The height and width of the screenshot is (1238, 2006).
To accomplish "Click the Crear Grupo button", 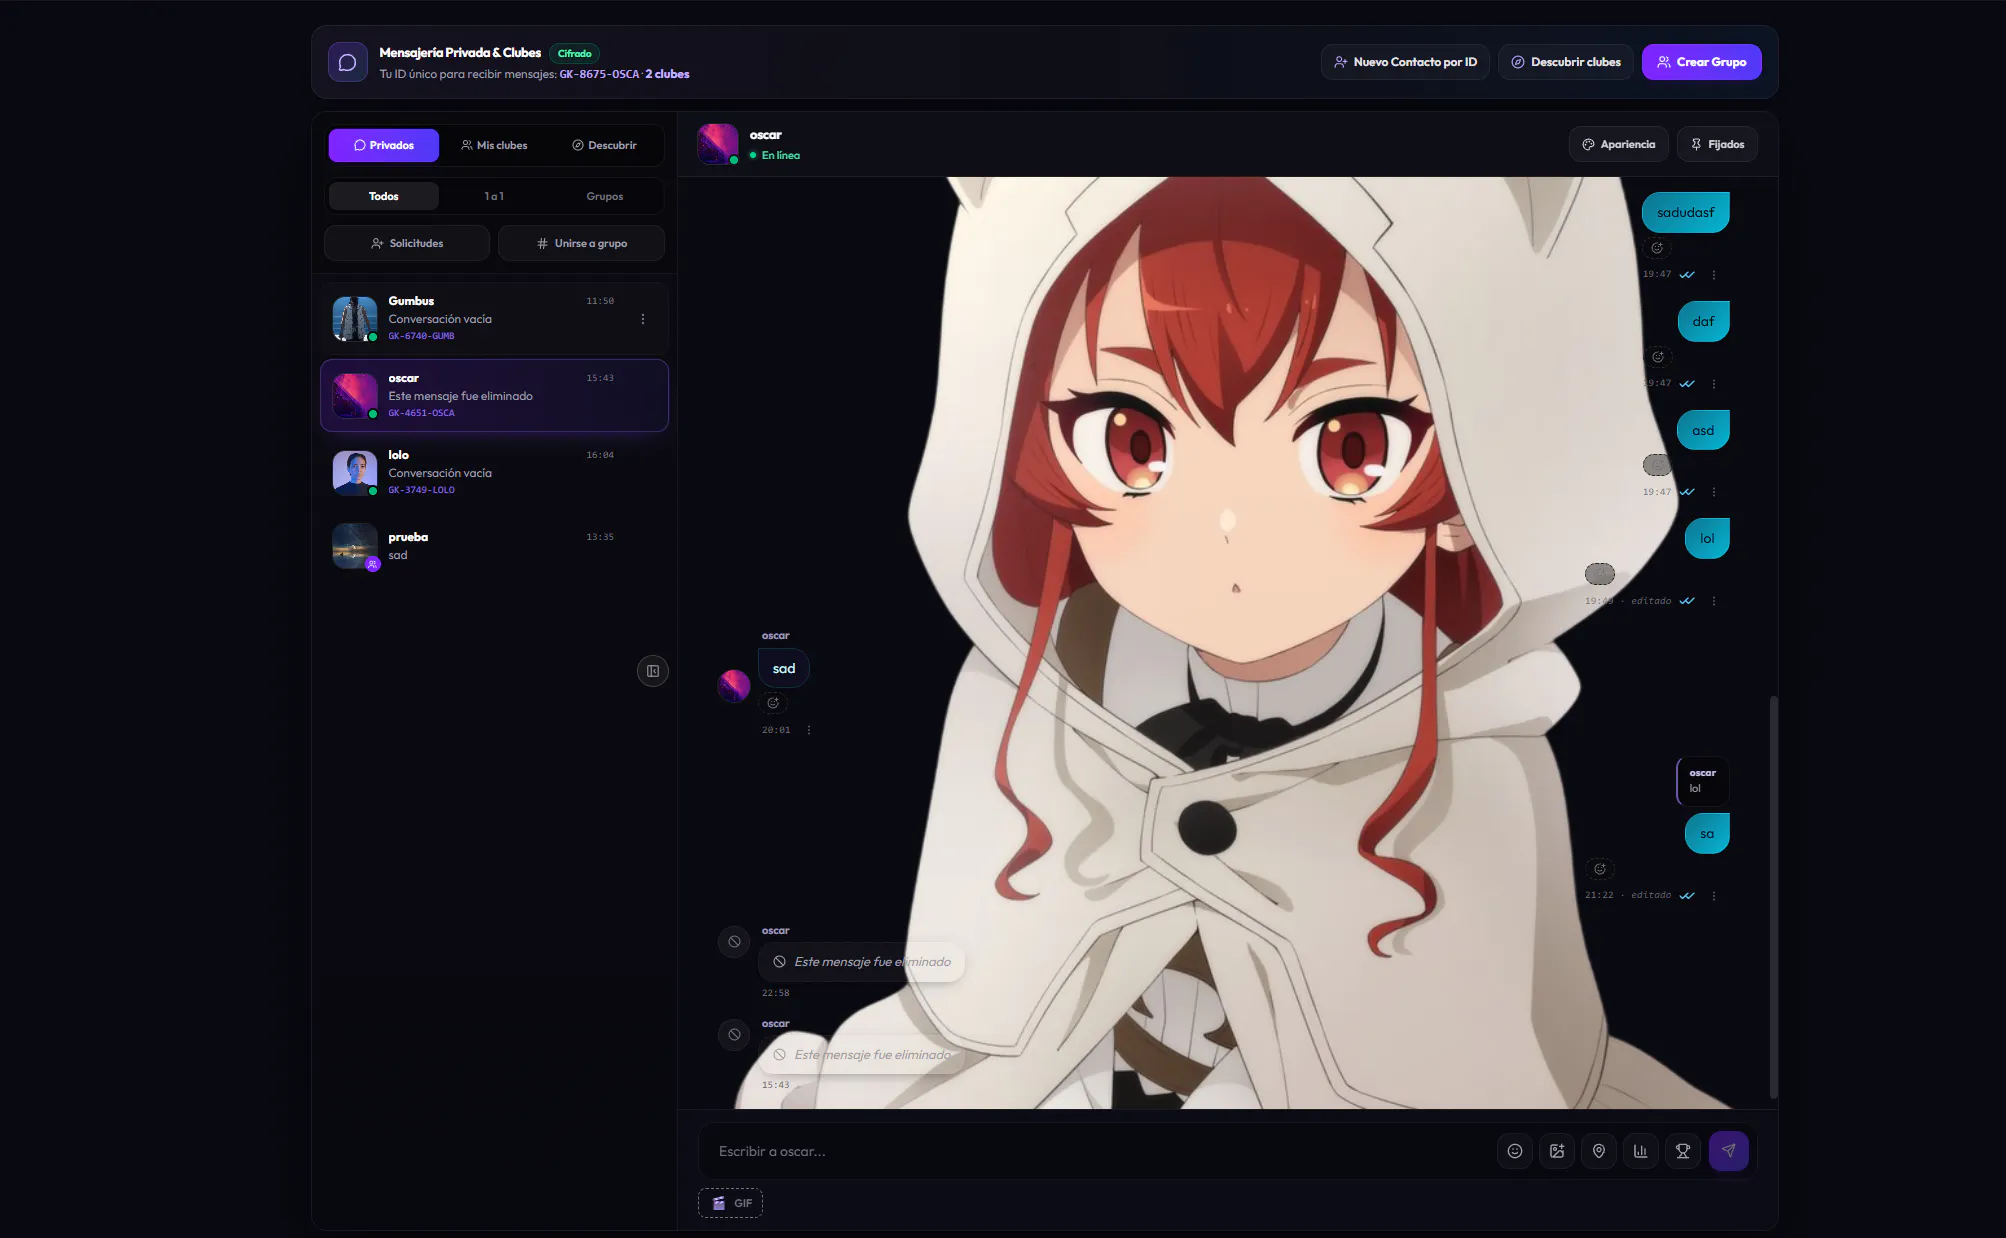I will (1702, 62).
